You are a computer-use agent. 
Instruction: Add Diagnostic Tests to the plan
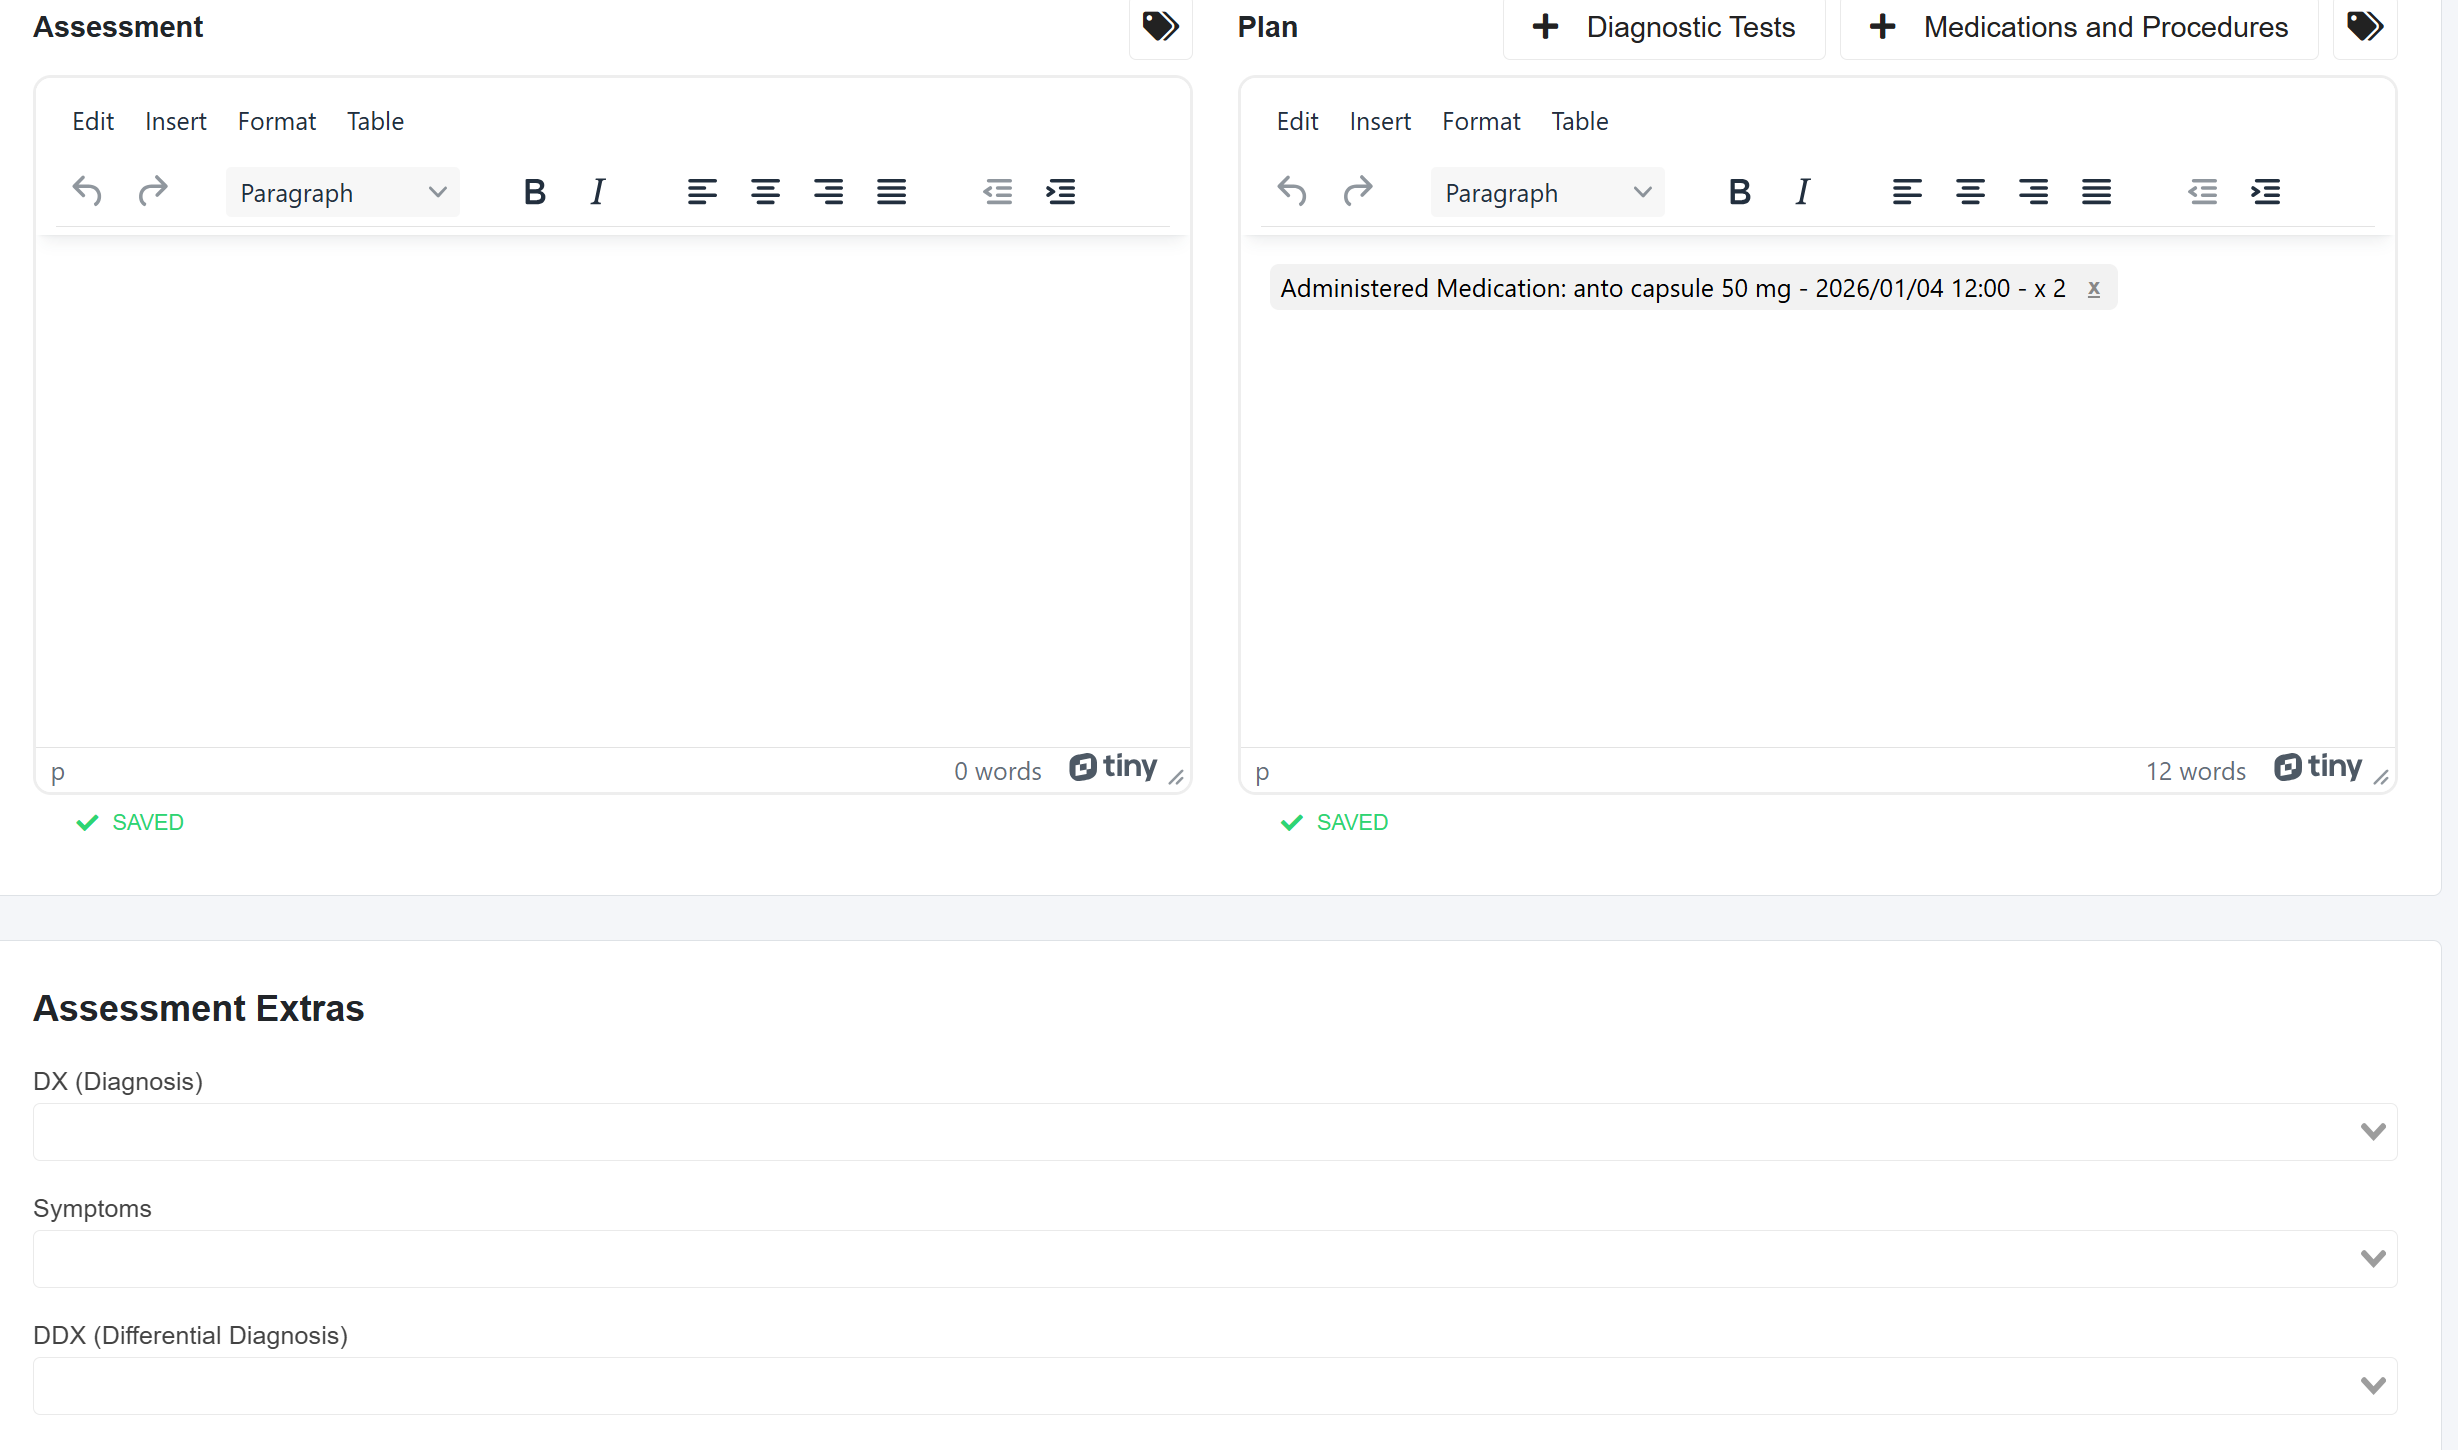point(1664,28)
